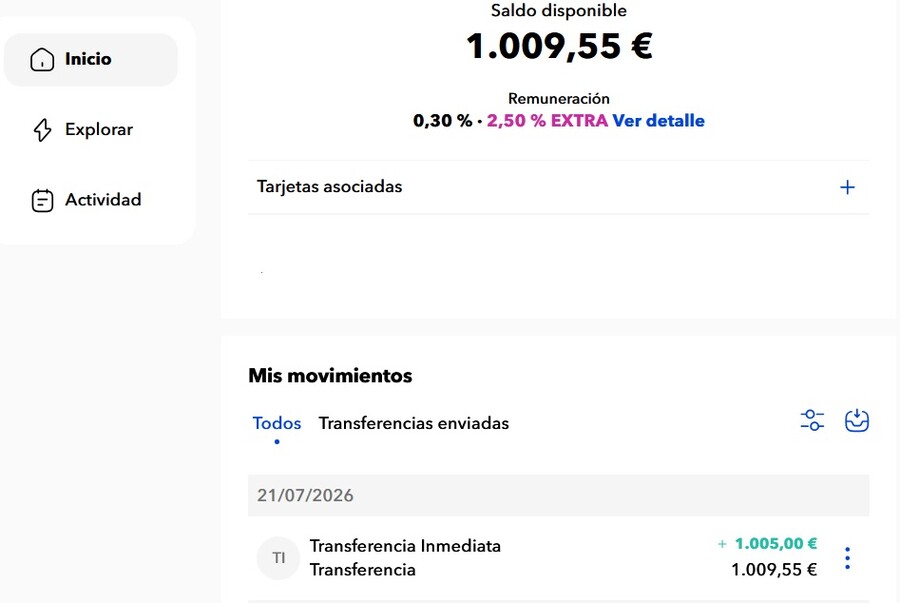The width and height of the screenshot is (900, 603).
Task: Open the Transferencia Inmediata movement entry
Action: (558, 558)
